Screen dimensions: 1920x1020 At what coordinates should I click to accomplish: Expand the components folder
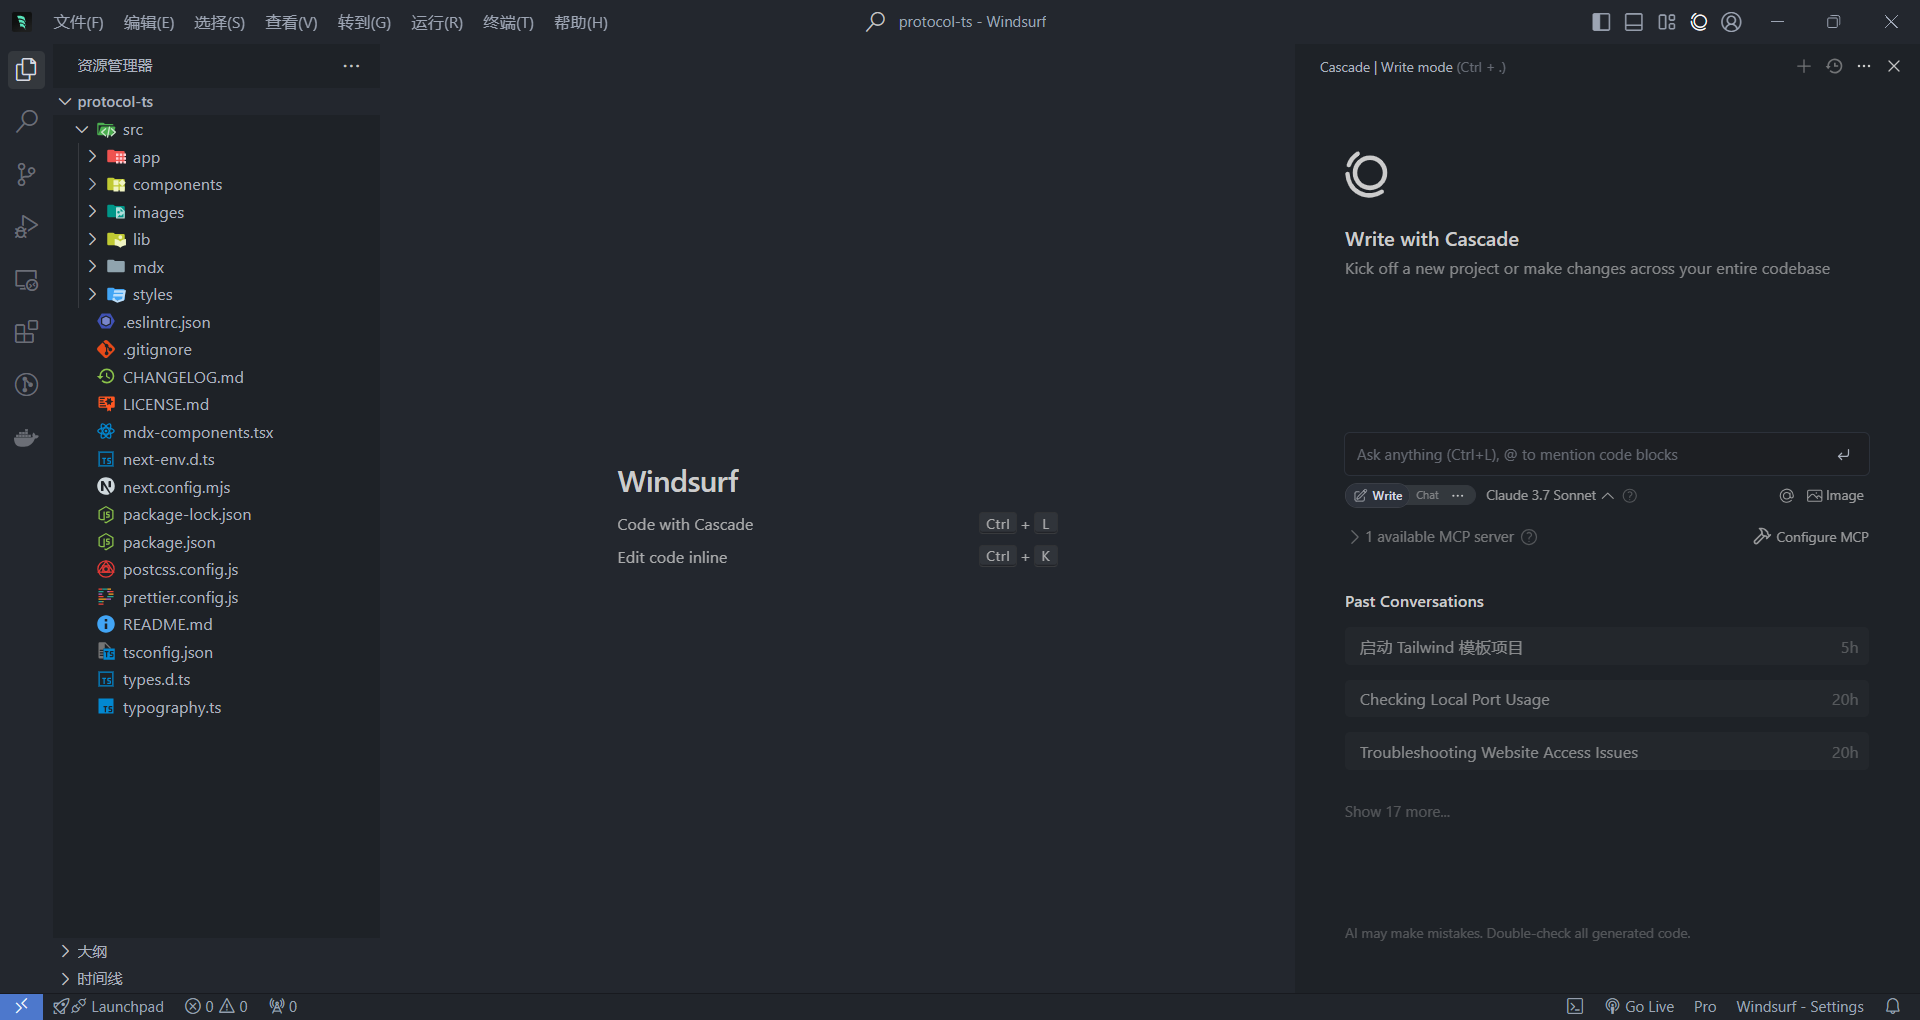click(x=217, y=185)
